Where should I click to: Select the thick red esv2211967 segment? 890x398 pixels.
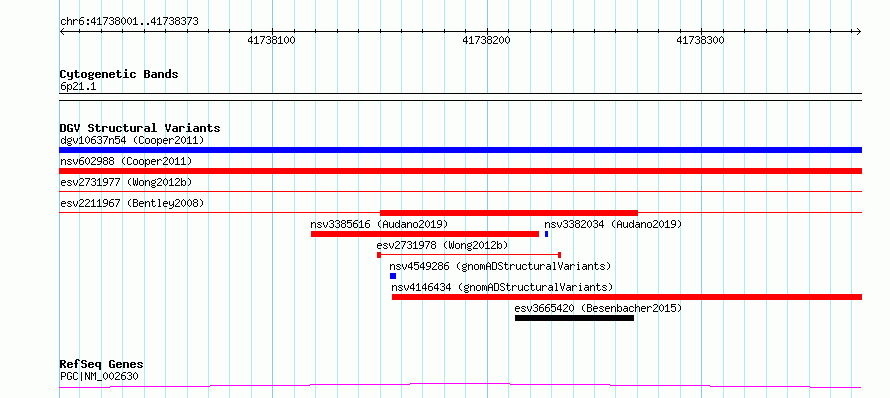[509, 213]
